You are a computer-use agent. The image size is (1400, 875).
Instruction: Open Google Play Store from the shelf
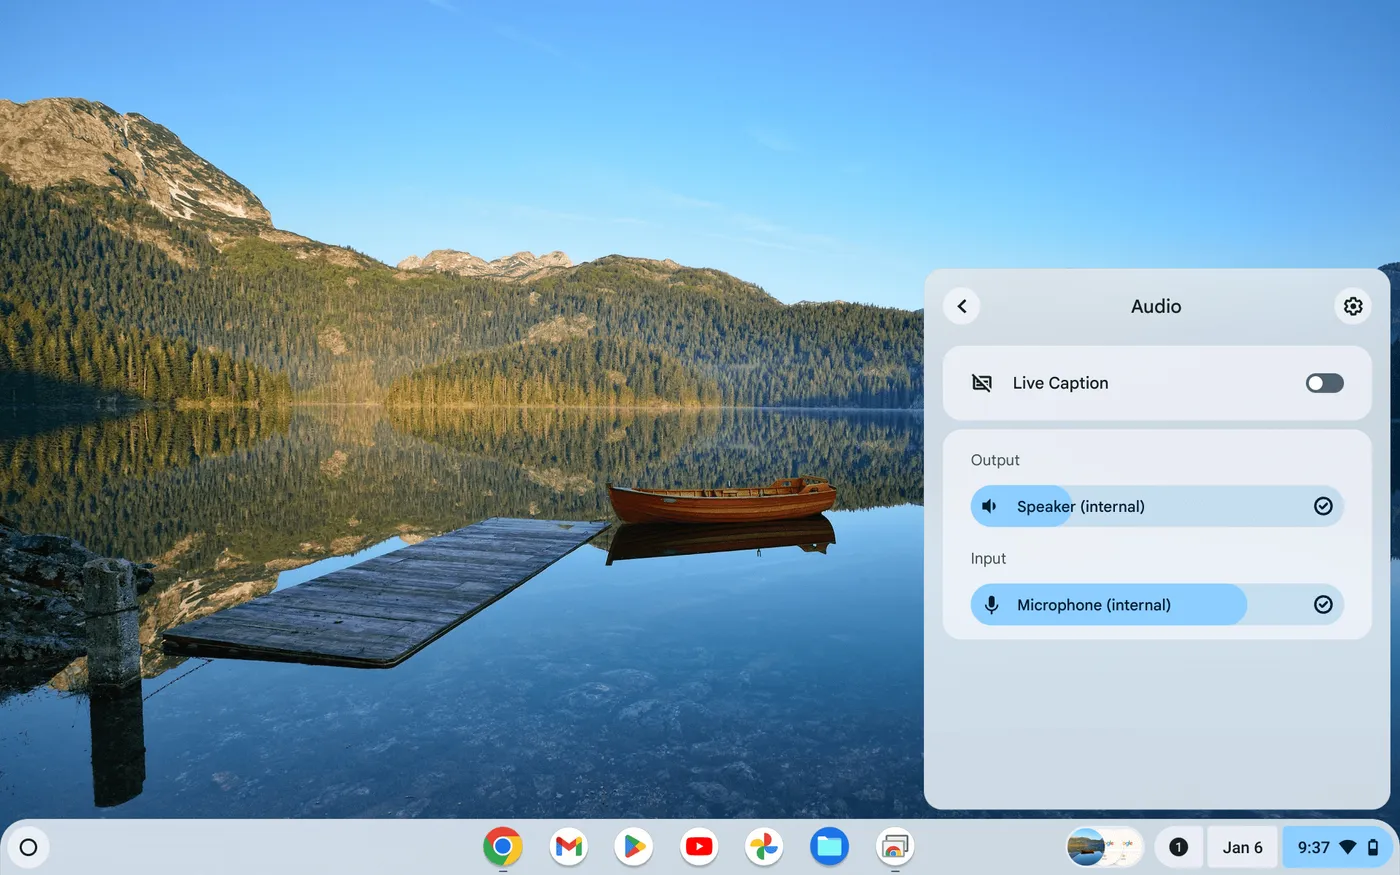[634, 847]
